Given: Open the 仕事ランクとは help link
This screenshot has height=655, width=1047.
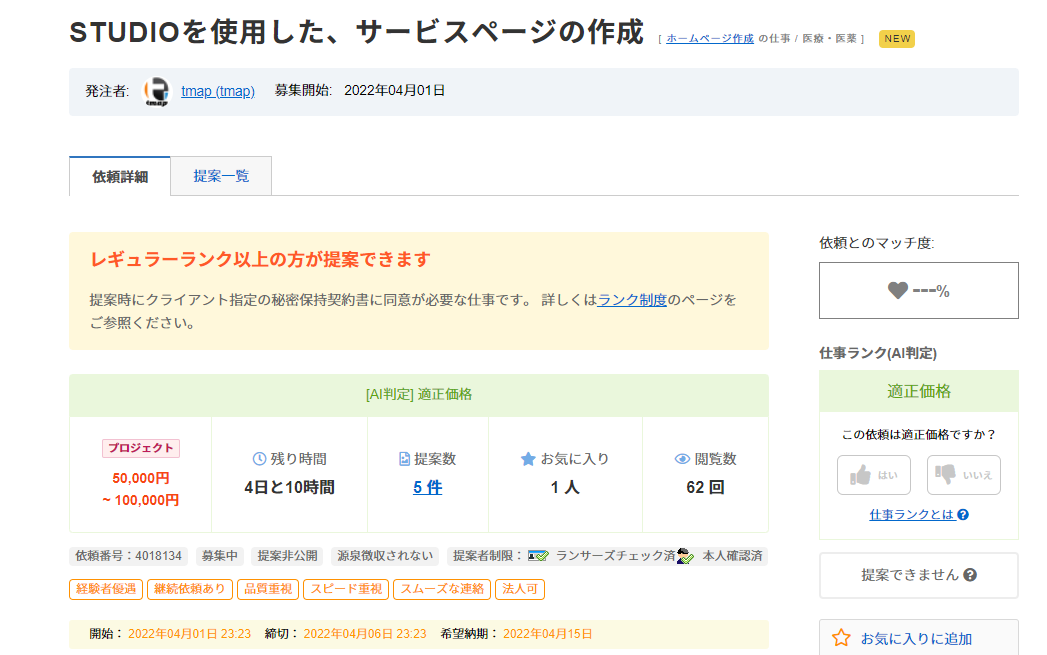Looking at the screenshot, I should (x=918, y=515).
